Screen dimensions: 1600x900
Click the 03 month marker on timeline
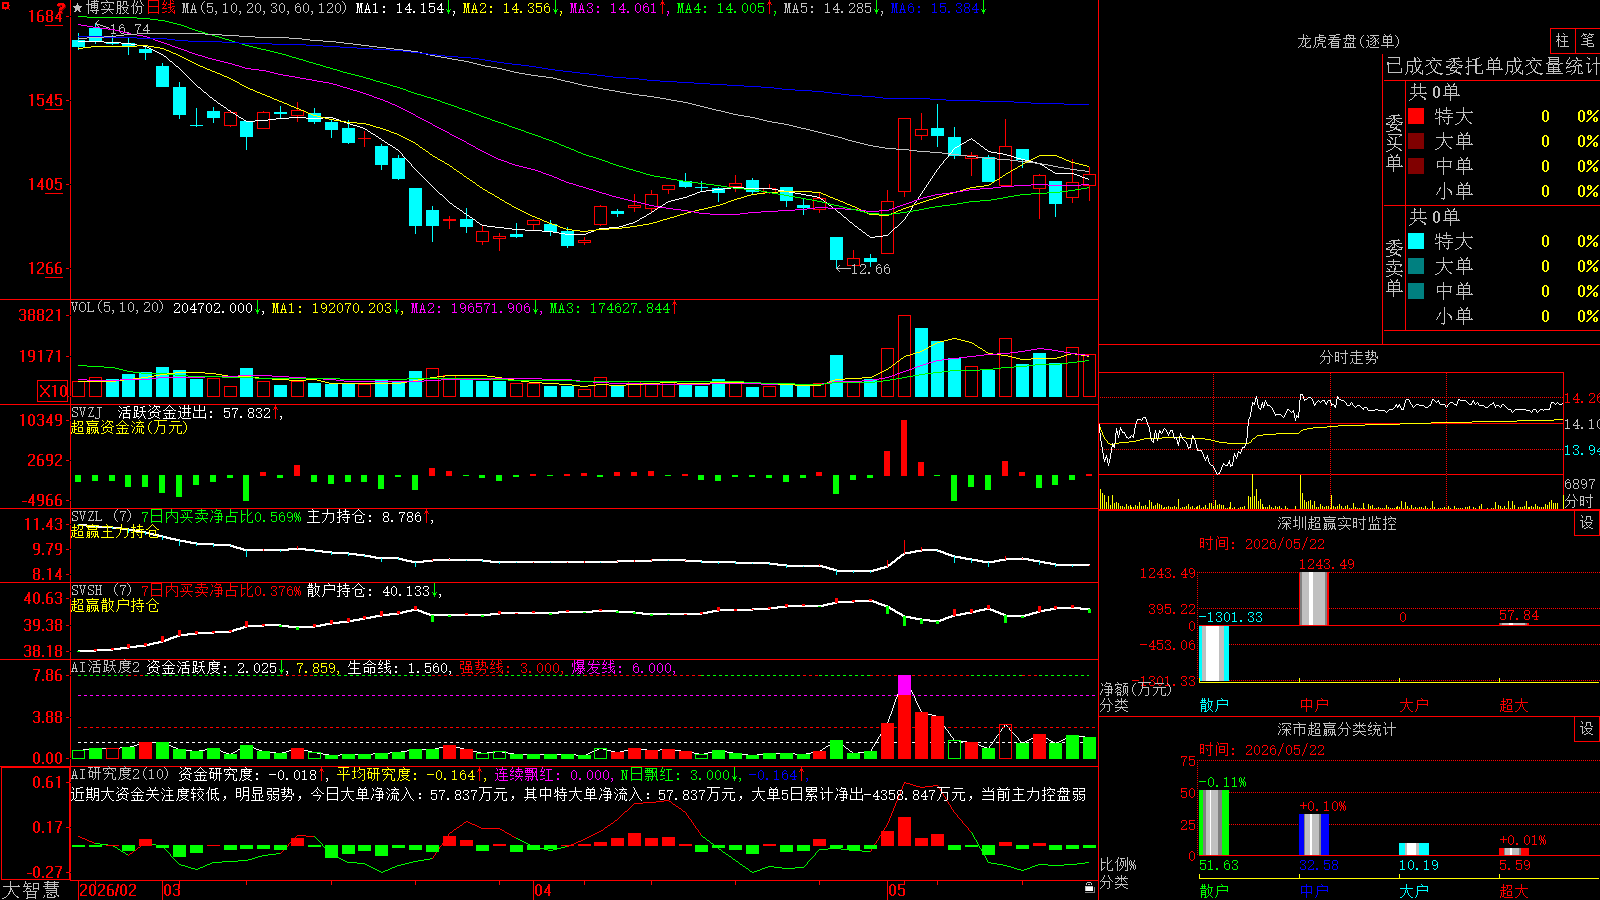pyautogui.click(x=172, y=890)
